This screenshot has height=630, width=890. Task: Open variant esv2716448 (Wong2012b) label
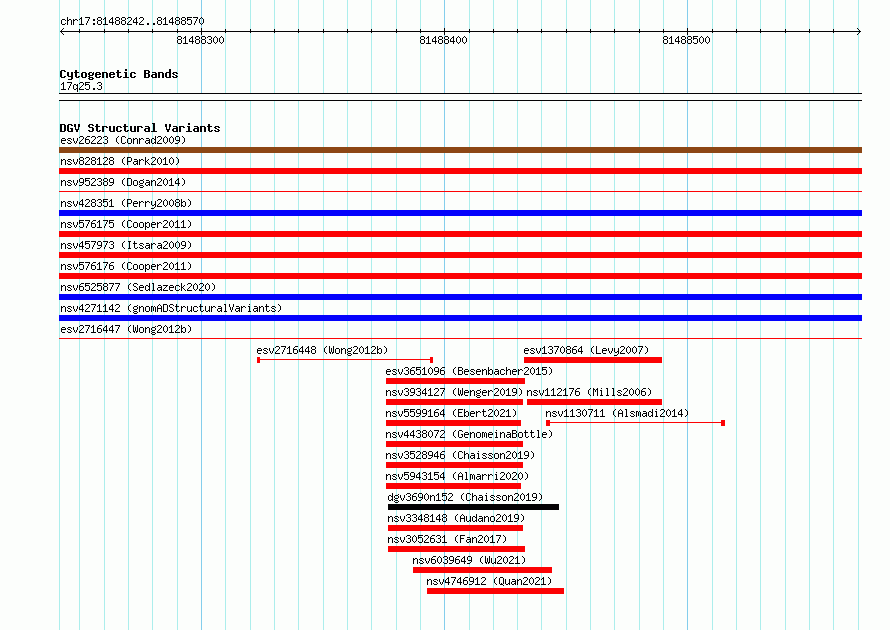pos(322,350)
